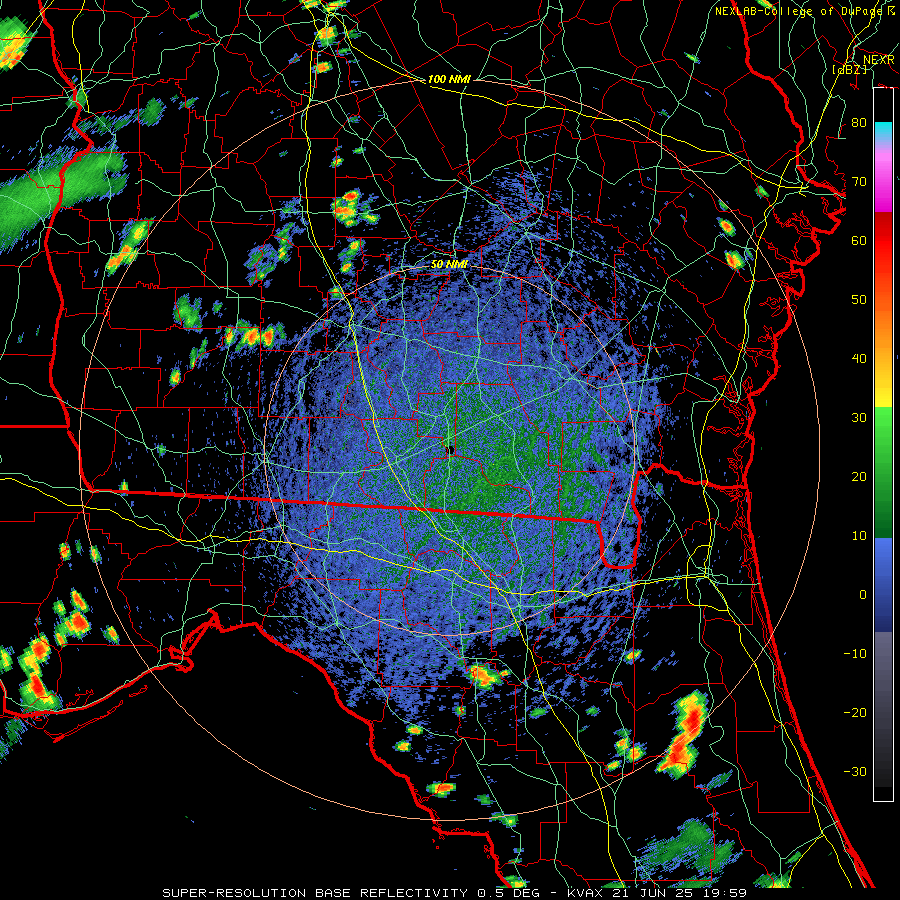Click the 40 value on the dBZ scale
The image size is (900, 900).
[x=859, y=359]
